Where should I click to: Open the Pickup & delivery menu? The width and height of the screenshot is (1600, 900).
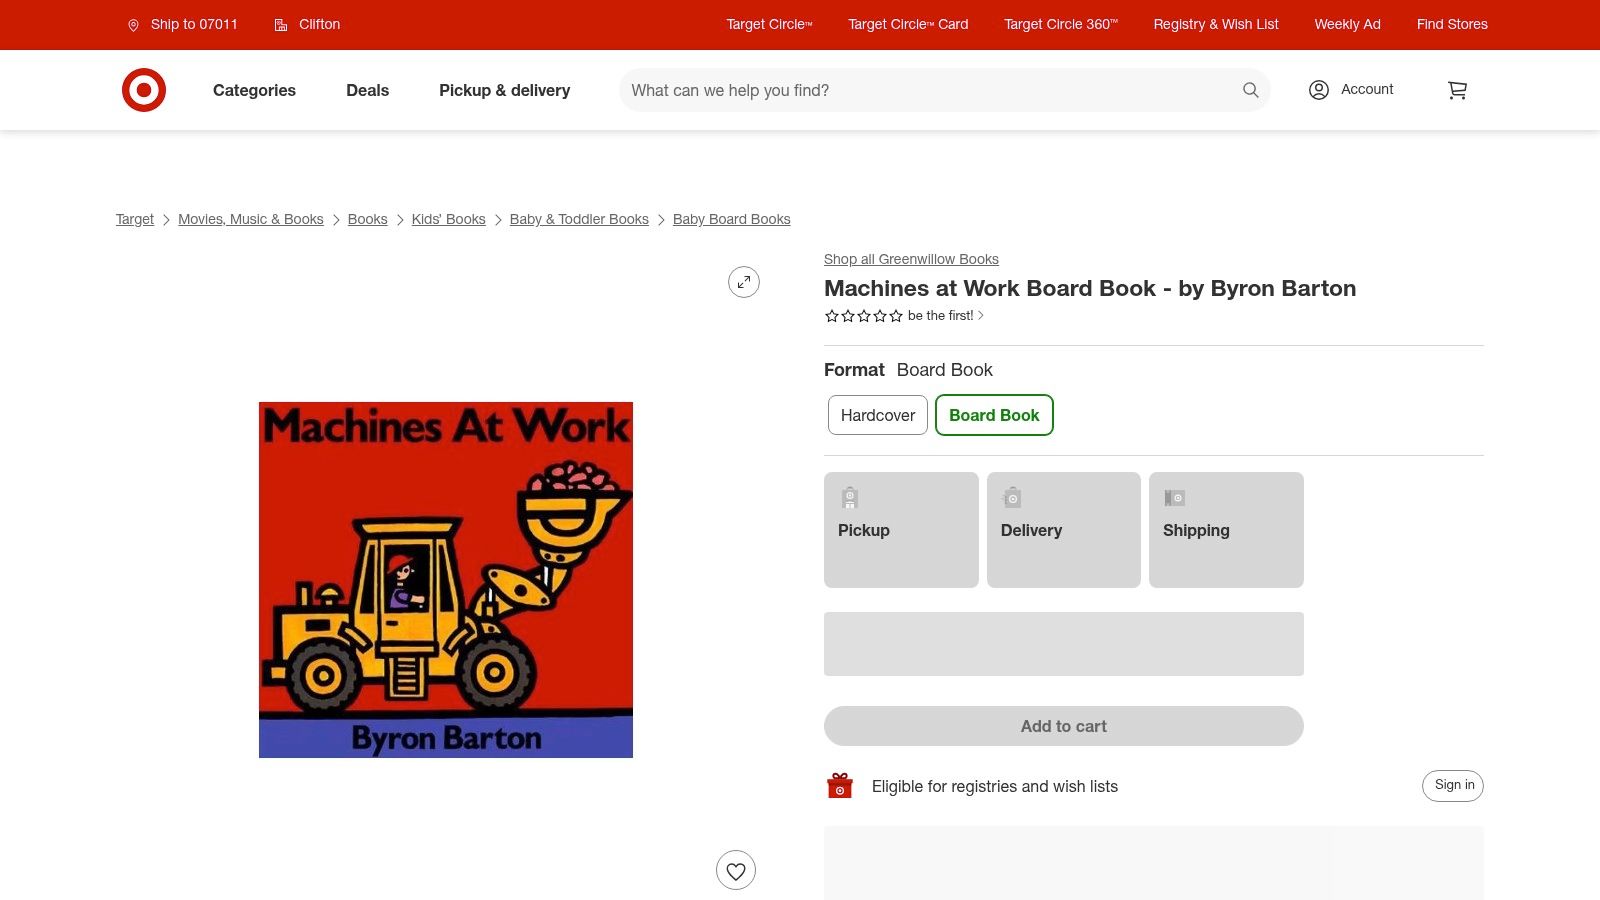504,90
